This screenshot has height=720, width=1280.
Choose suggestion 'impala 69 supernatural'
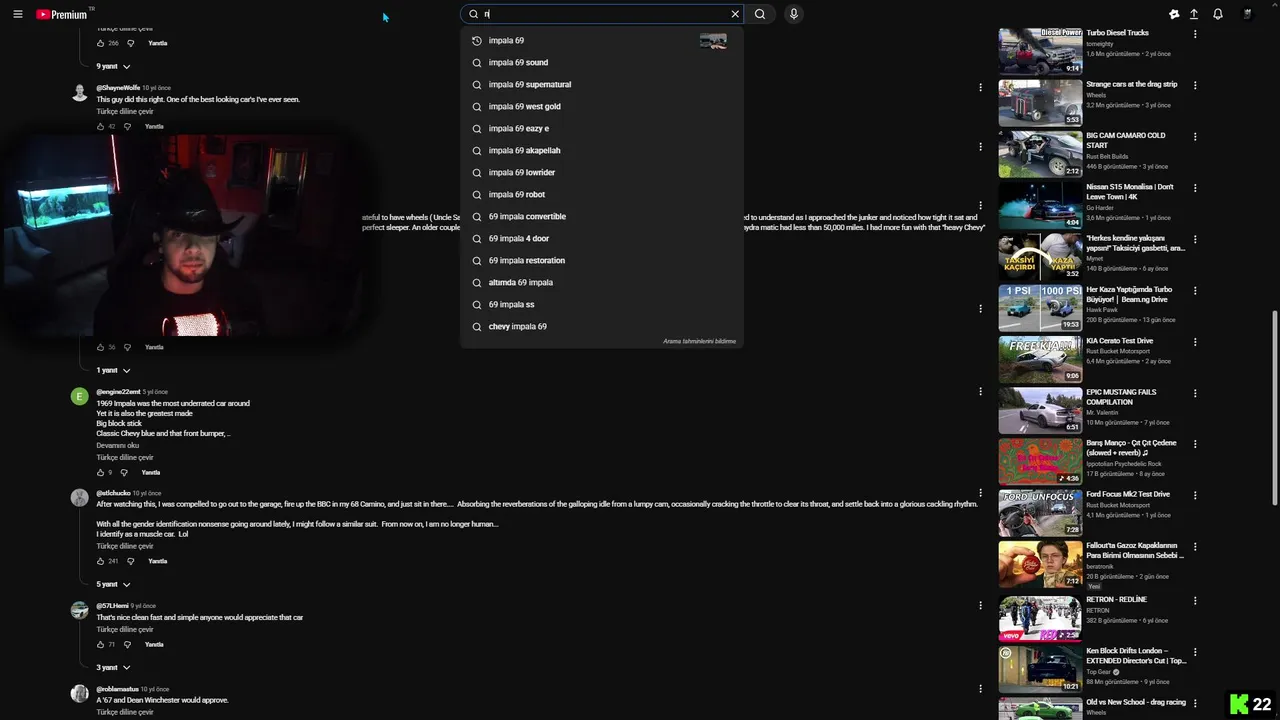coord(601,84)
